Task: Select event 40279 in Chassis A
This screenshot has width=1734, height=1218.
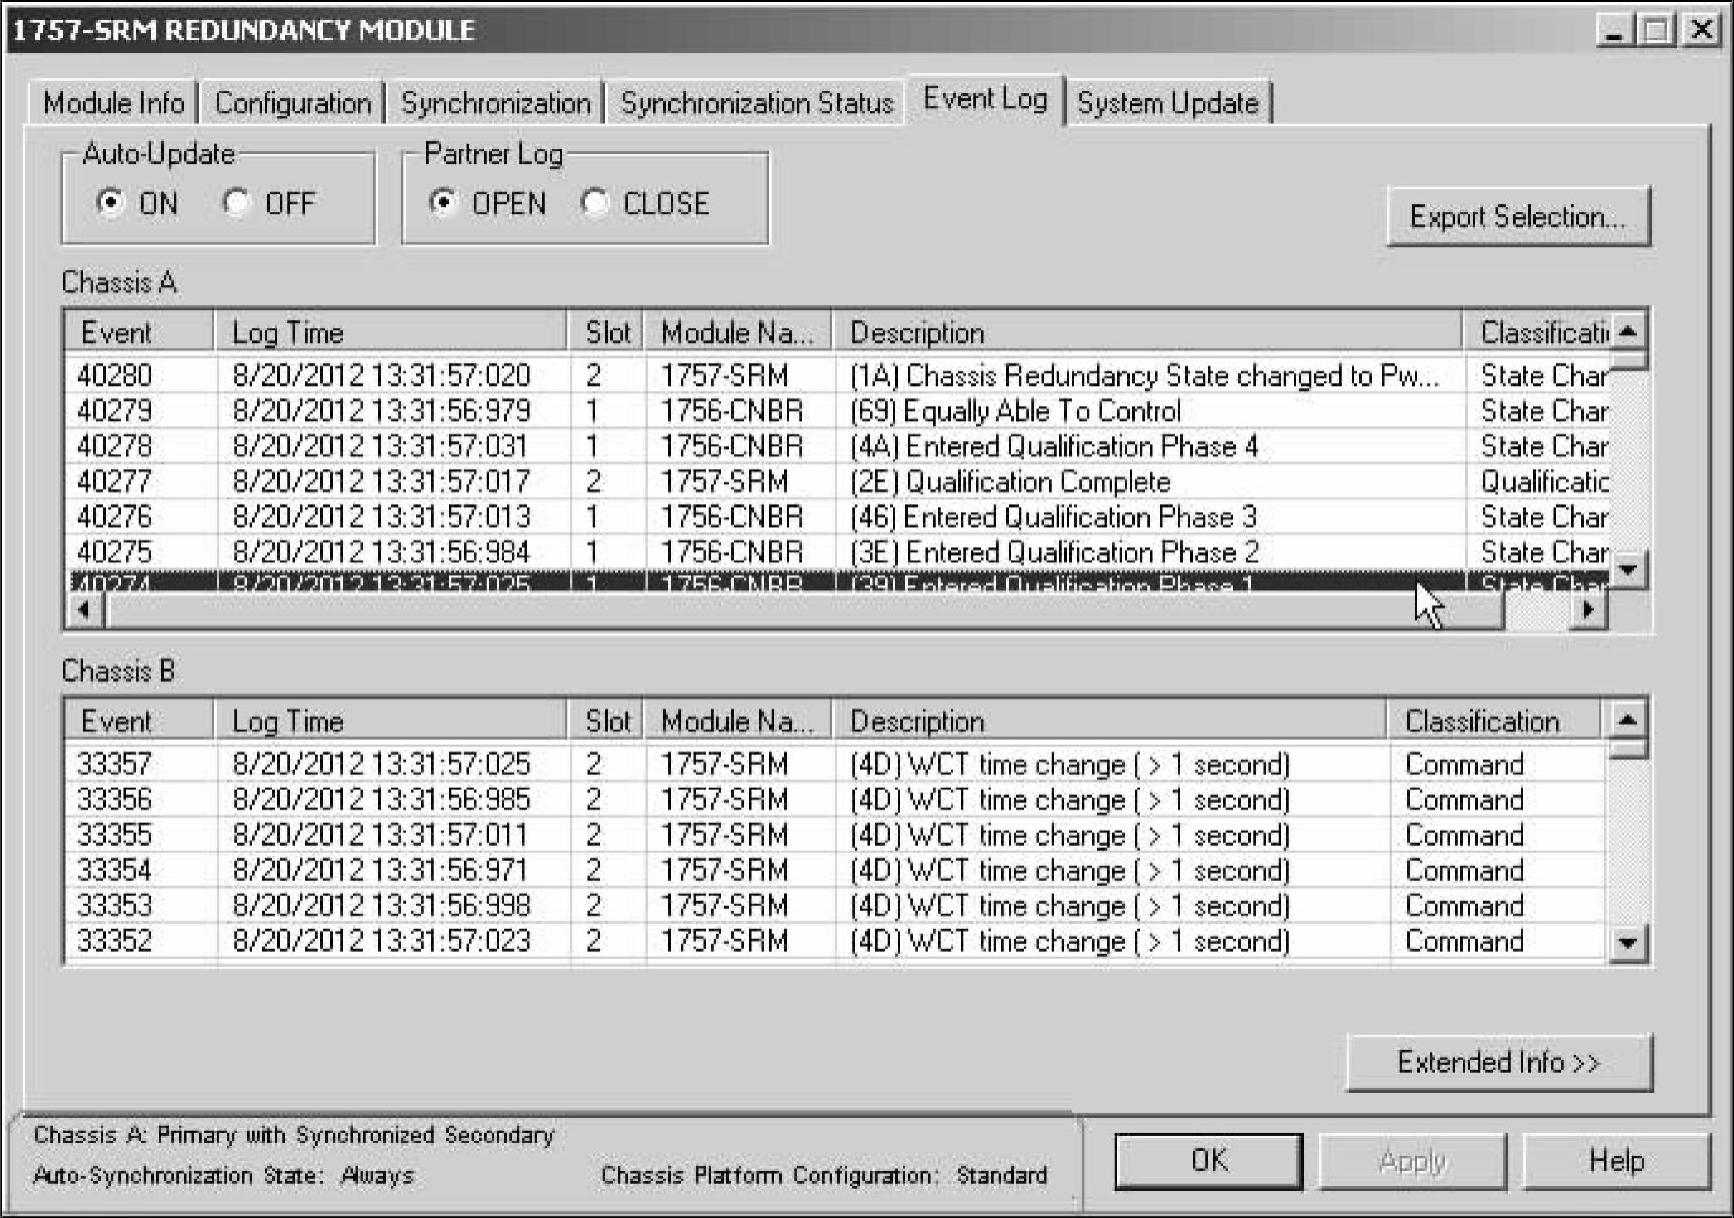Action: [838, 411]
